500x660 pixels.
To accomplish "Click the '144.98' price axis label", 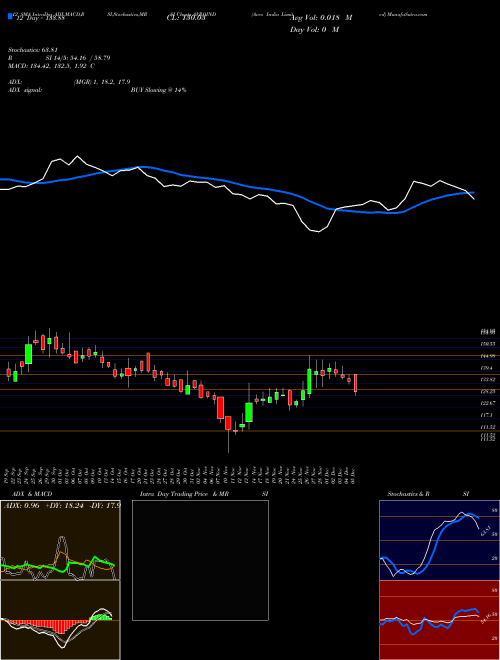I will point(488,356).
